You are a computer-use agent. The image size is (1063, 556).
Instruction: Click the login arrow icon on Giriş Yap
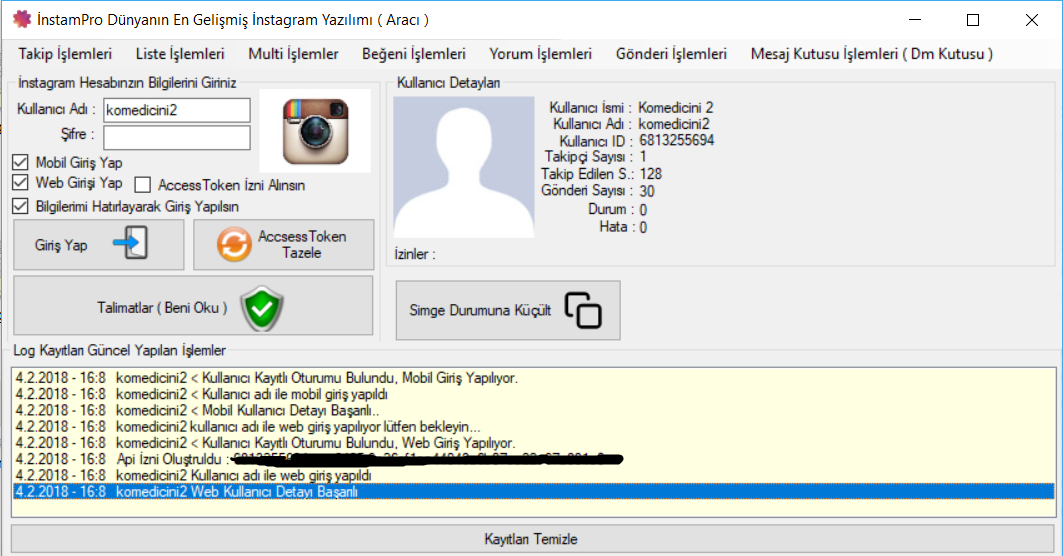130,243
